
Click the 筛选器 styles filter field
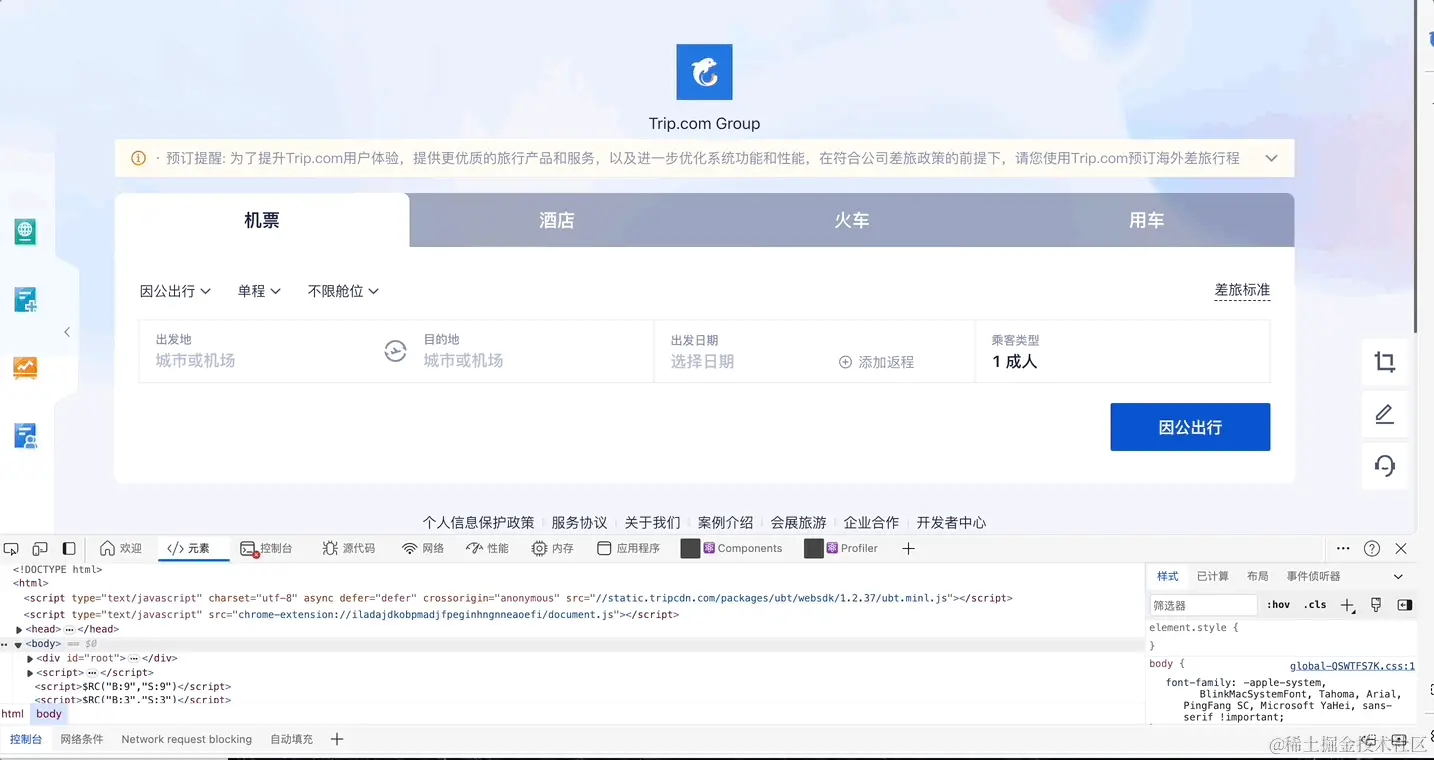(1203, 605)
